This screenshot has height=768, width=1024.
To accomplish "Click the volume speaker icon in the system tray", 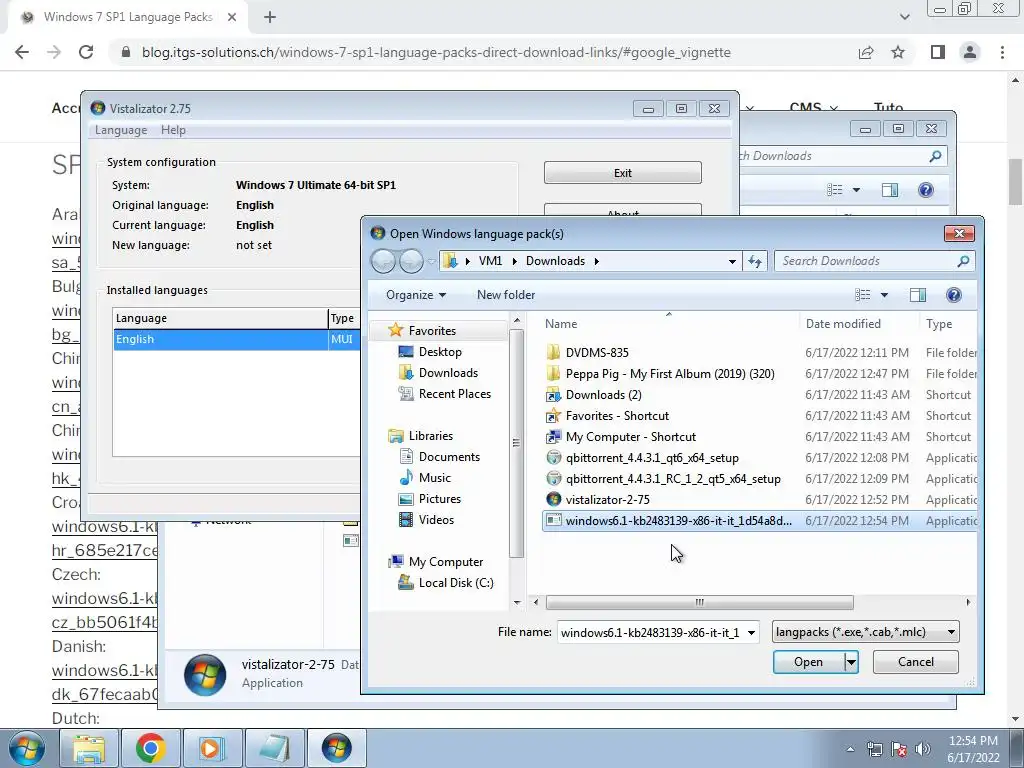I will tap(922, 749).
